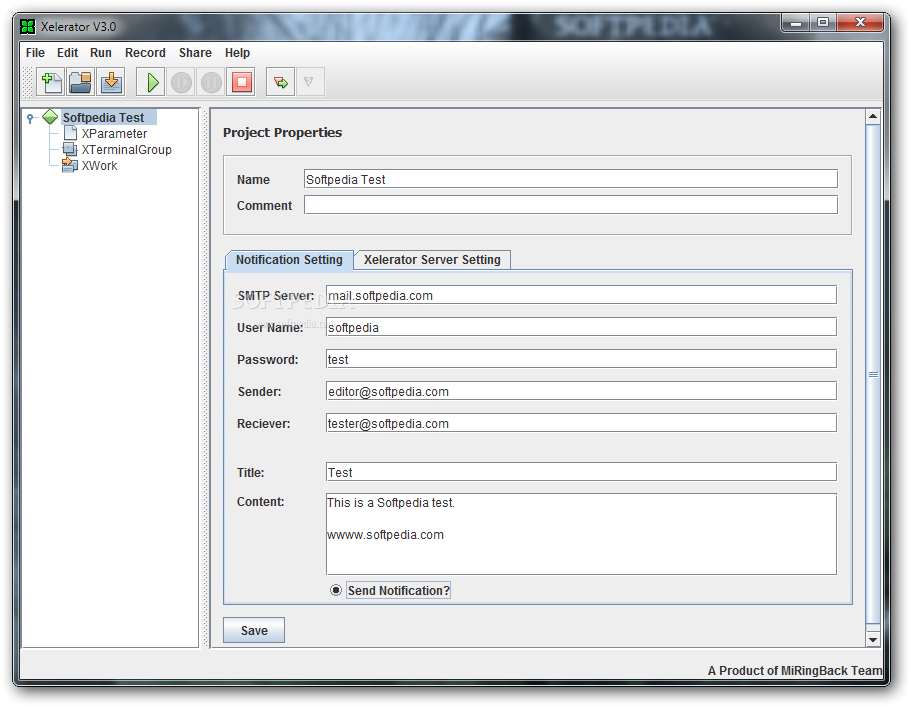This screenshot has height=707, width=911.
Task: Click the Title input field
Action: pyautogui.click(x=581, y=472)
